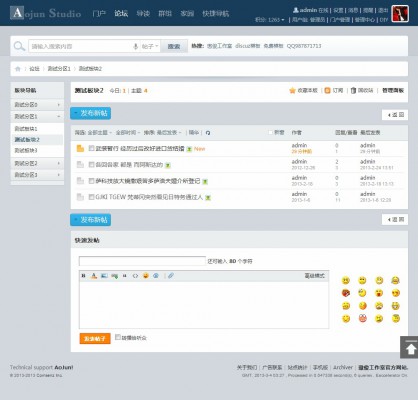Expand the first section in left board navigation
The image size is (418, 400).
point(37,105)
